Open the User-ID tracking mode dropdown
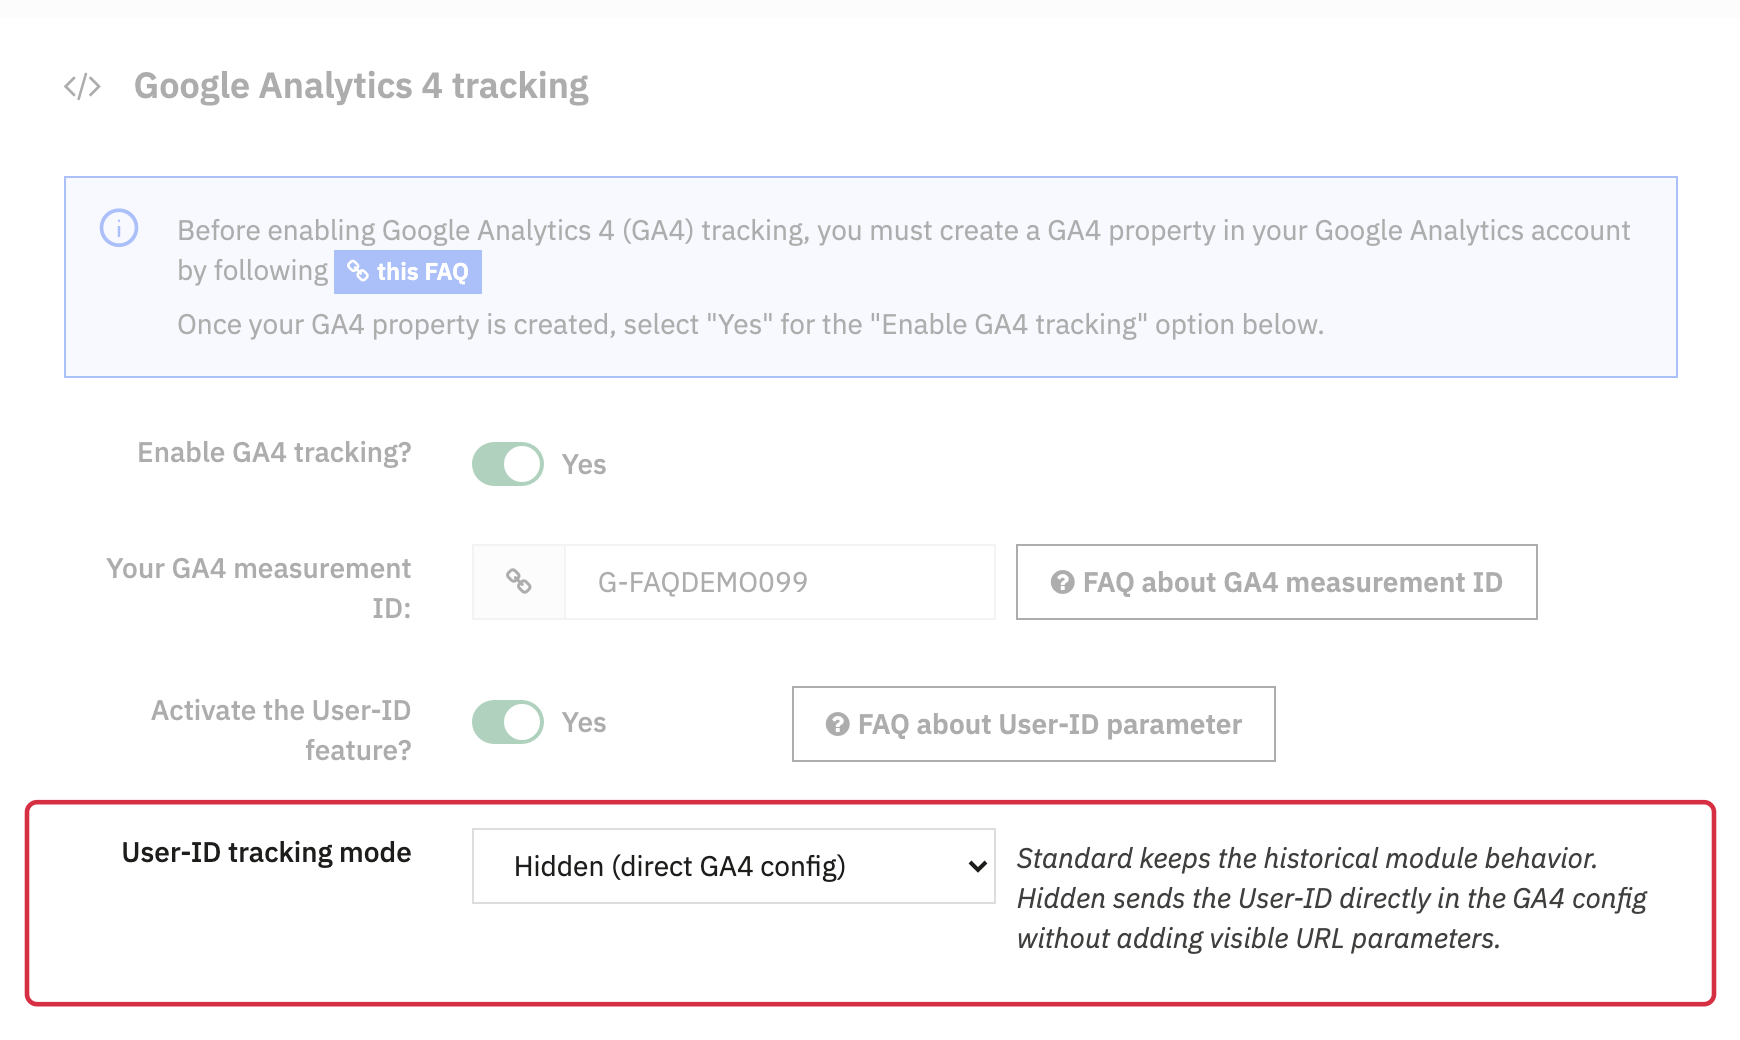Viewport: 1740px width, 1040px height. (734, 866)
